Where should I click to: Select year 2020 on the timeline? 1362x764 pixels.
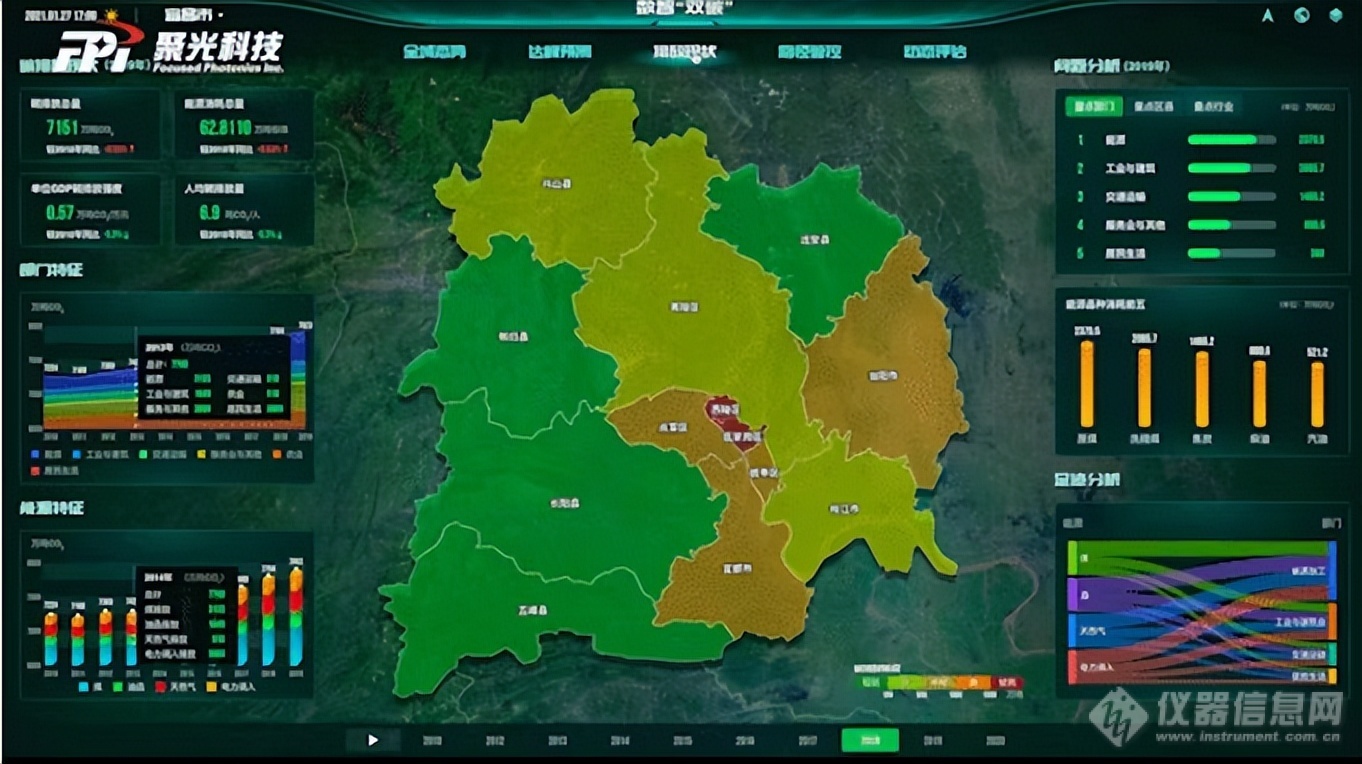[994, 741]
